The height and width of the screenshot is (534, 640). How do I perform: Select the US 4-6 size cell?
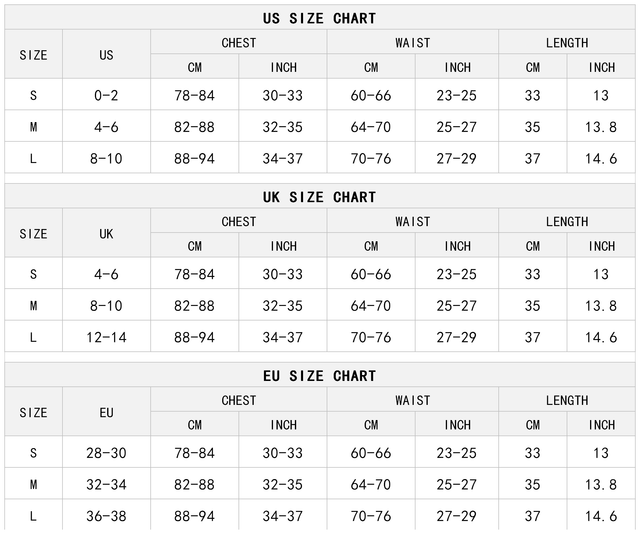tap(106, 127)
